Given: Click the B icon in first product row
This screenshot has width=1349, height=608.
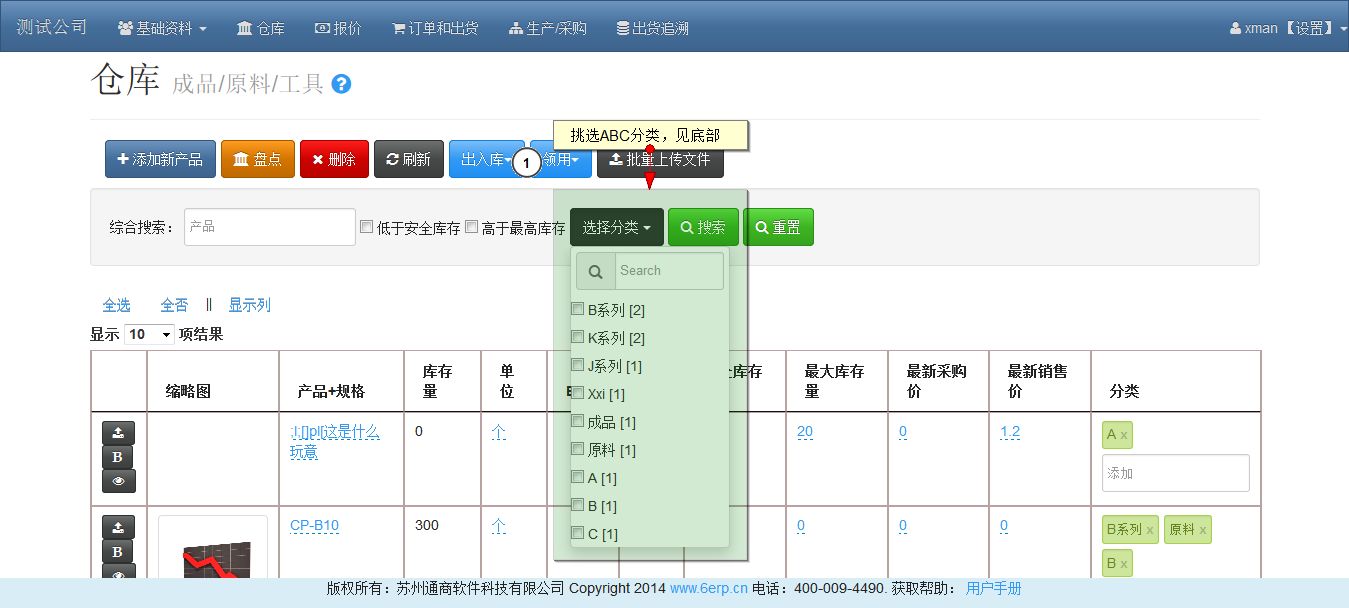Looking at the screenshot, I should (118, 457).
